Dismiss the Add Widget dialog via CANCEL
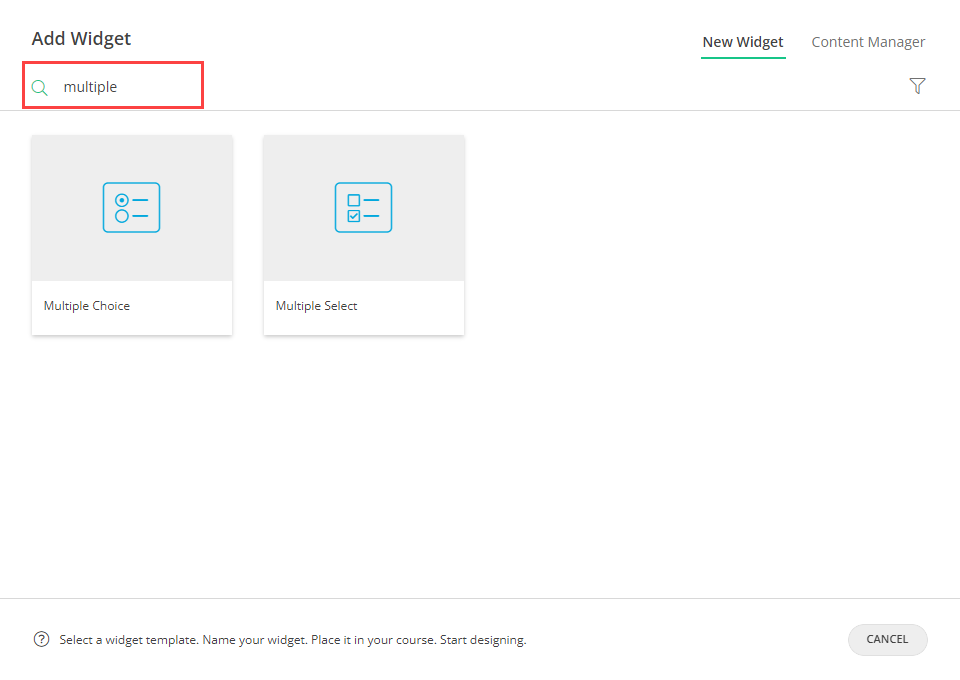The image size is (960, 680). [x=887, y=639]
